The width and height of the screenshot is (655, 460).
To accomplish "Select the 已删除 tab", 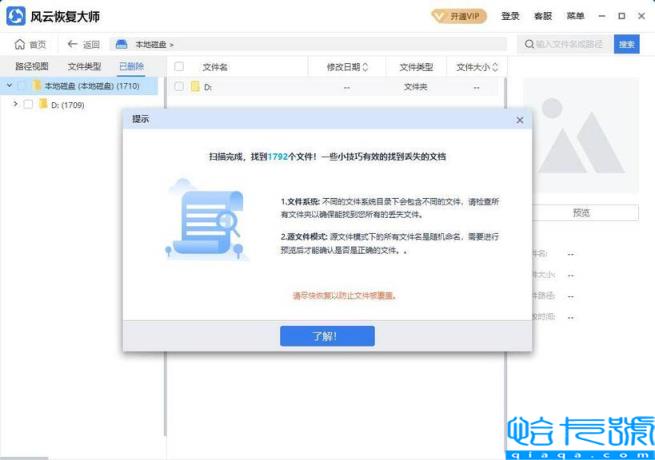I will 132,66.
